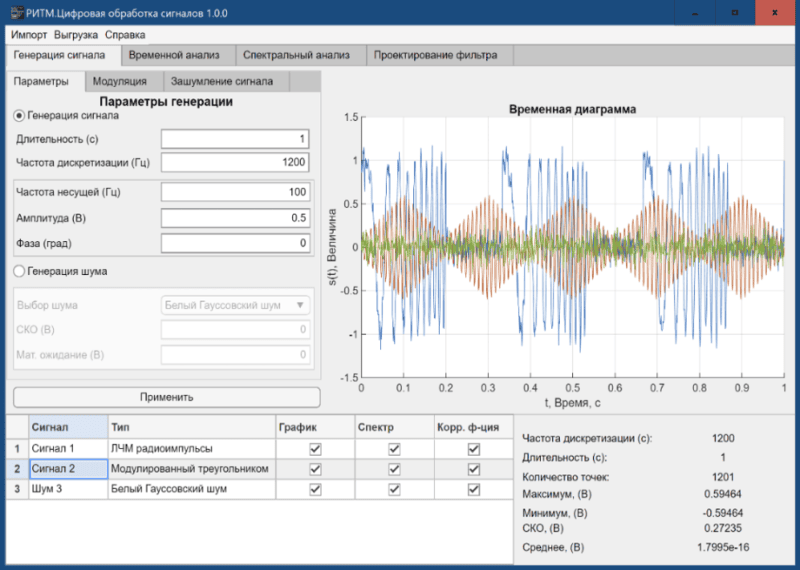Edit the Частота несущей (Гц) field
The image size is (800, 570).
(x=235, y=192)
